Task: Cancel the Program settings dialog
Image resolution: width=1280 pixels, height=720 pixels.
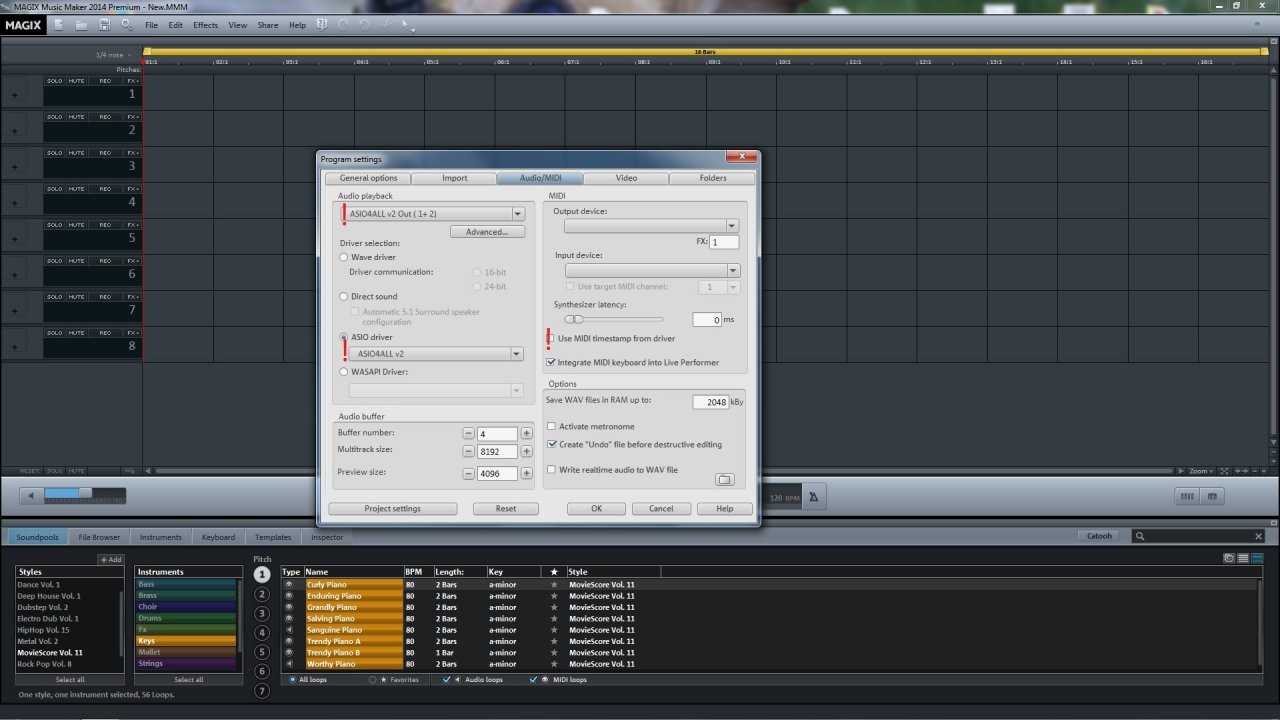Action: (661, 509)
